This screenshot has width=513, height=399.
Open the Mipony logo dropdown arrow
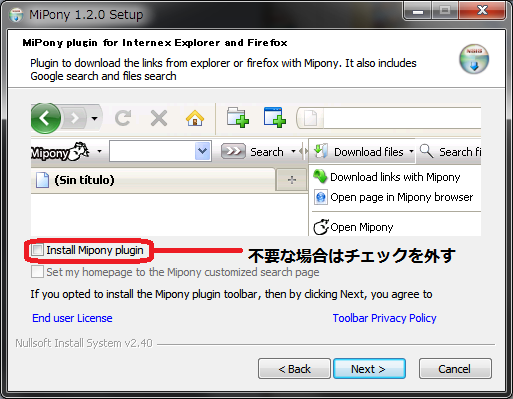[x=99, y=152]
